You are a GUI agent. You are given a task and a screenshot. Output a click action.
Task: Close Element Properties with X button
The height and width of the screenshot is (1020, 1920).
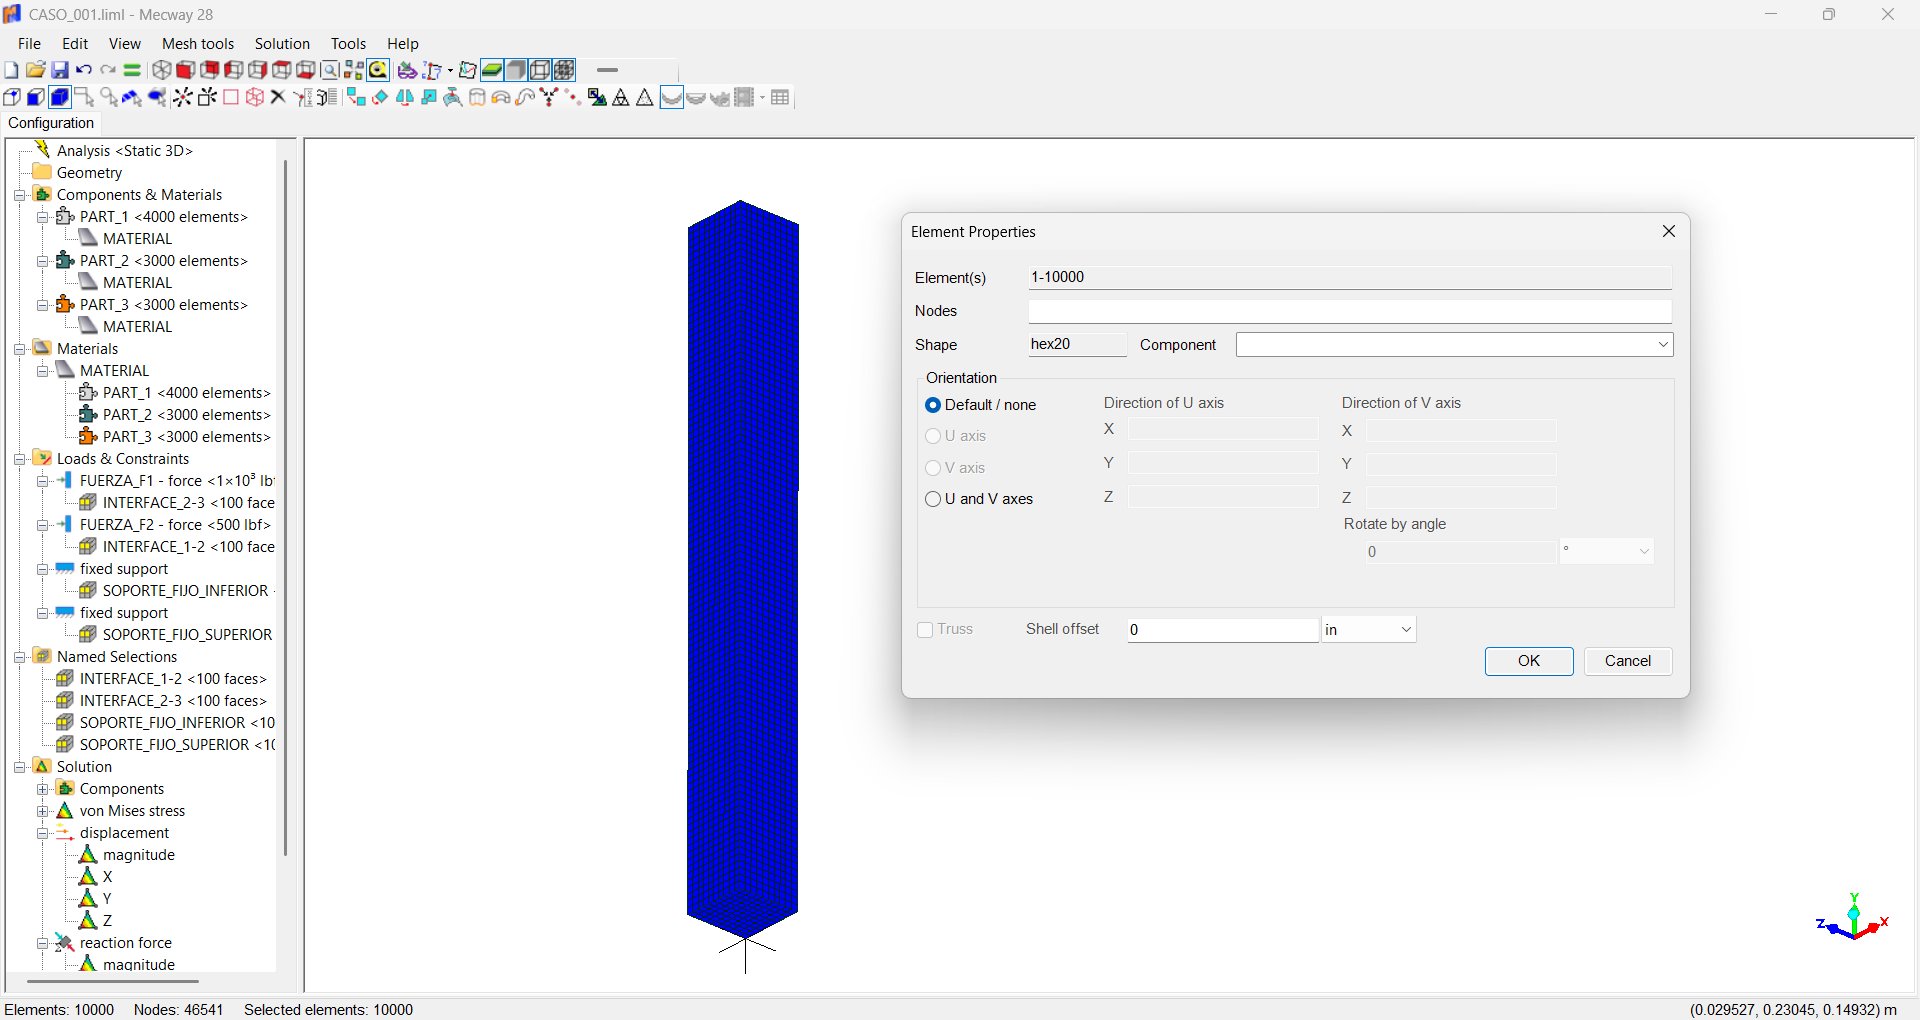tap(1668, 231)
